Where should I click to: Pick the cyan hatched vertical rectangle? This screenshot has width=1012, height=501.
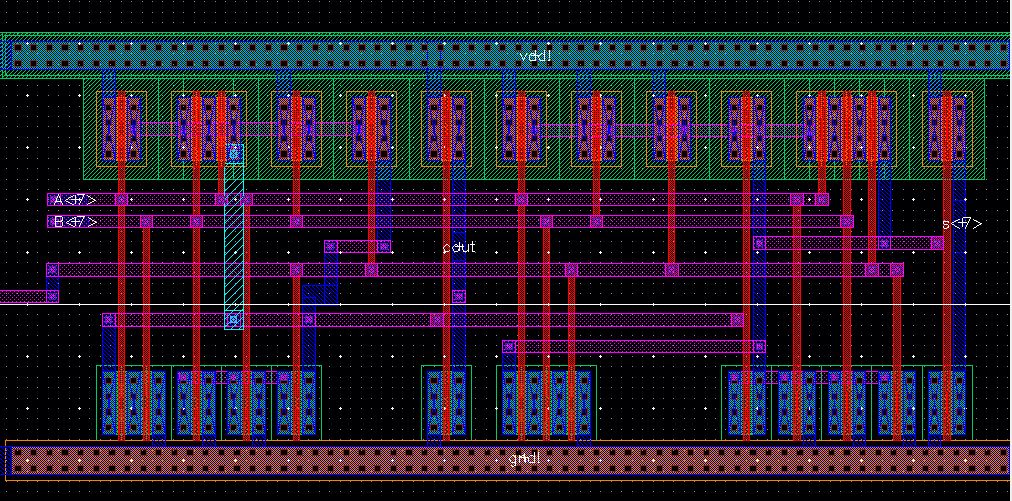pyautogui.click(x=234, y=237)
